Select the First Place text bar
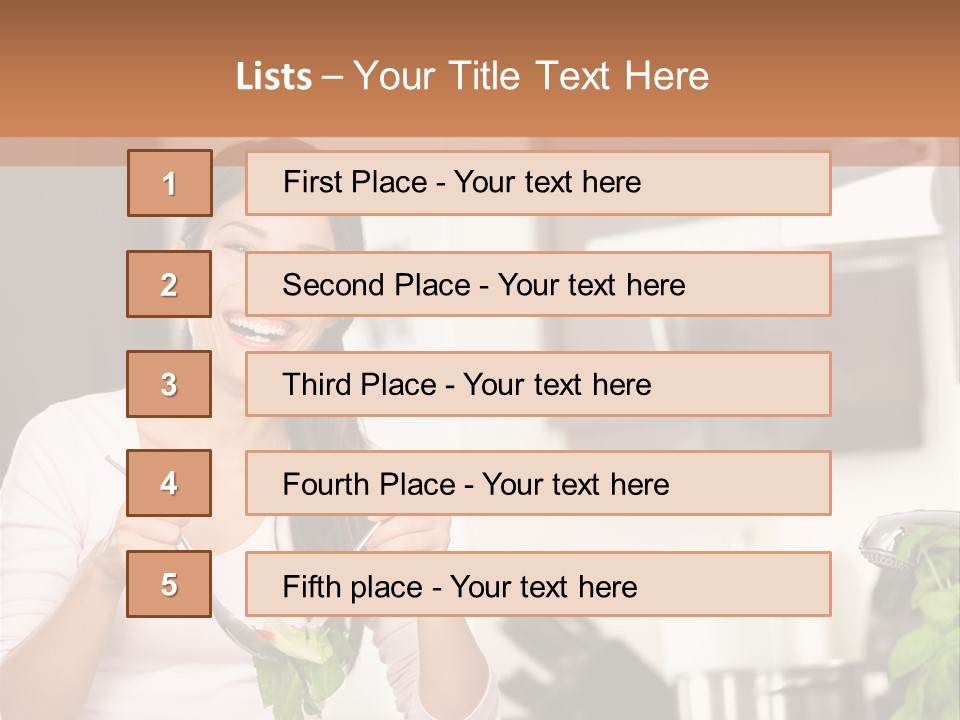This screenshot has height=720, width=960. (x=538, y=183)
